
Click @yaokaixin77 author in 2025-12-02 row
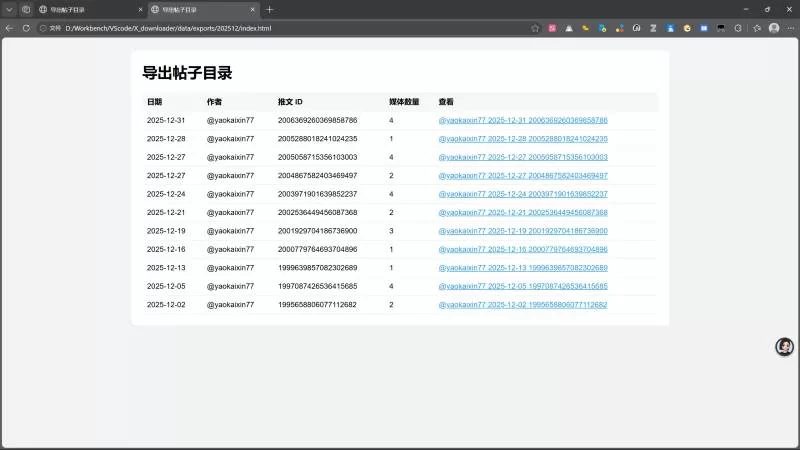[x=230, y=305]
